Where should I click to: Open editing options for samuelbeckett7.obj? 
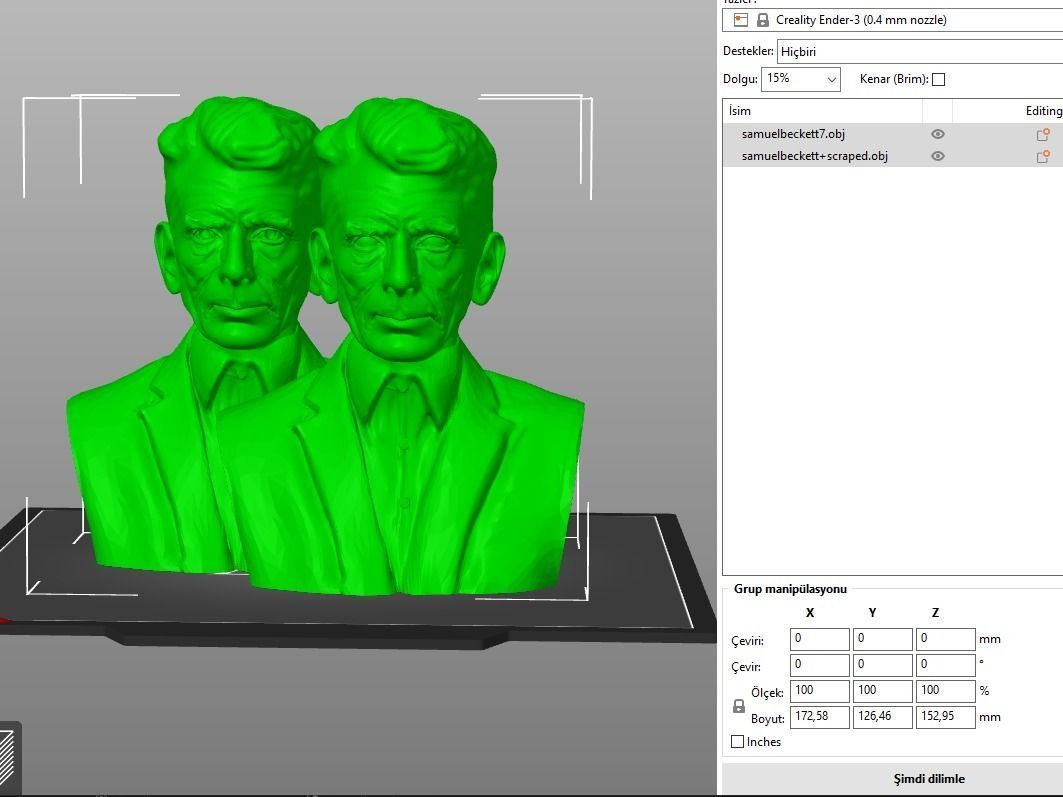click(x=1043, y=134)
